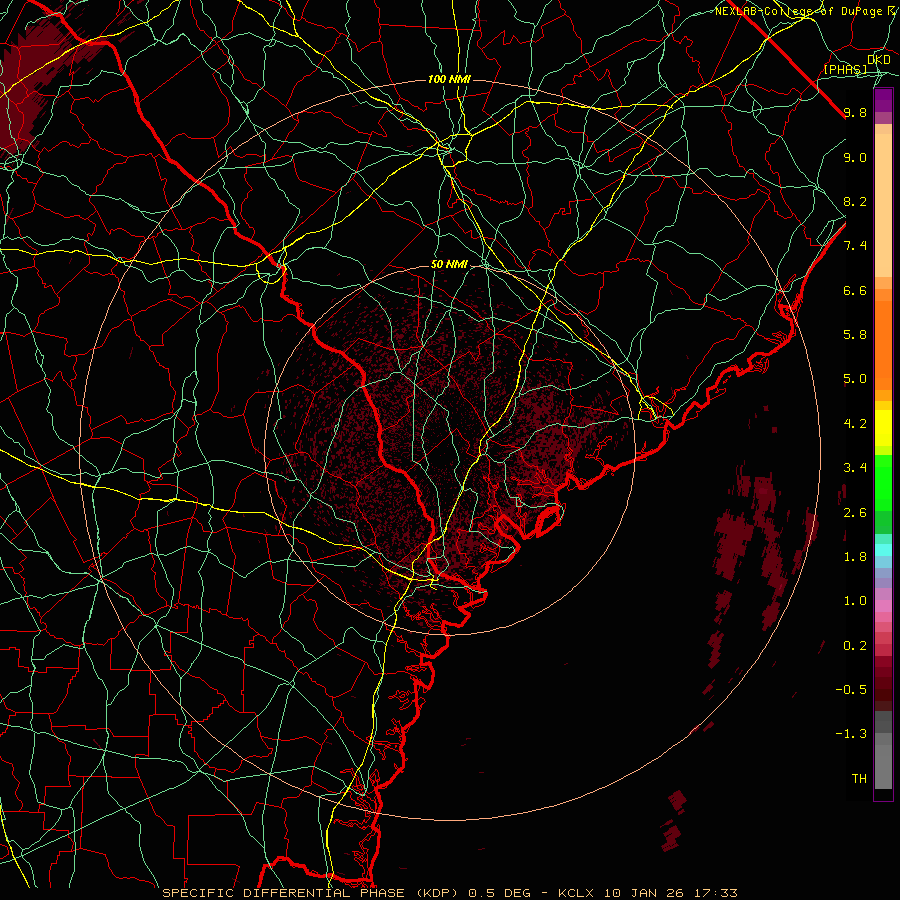Click the [PHAS] label above the color bar
This screenshot has height=900, width=900.
pyautogui.click(x=845, y=70)
